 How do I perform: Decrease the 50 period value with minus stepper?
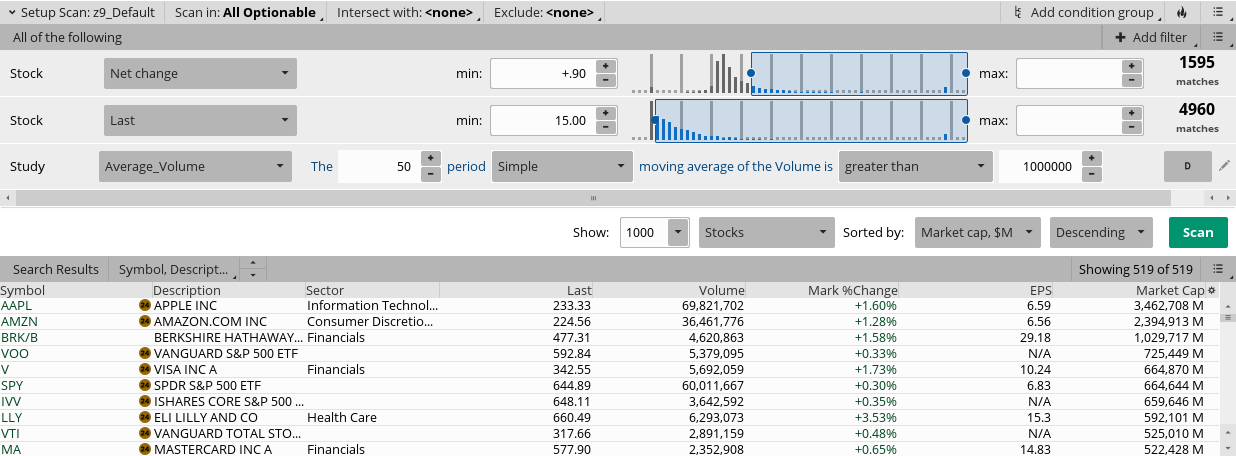[430, 173]
